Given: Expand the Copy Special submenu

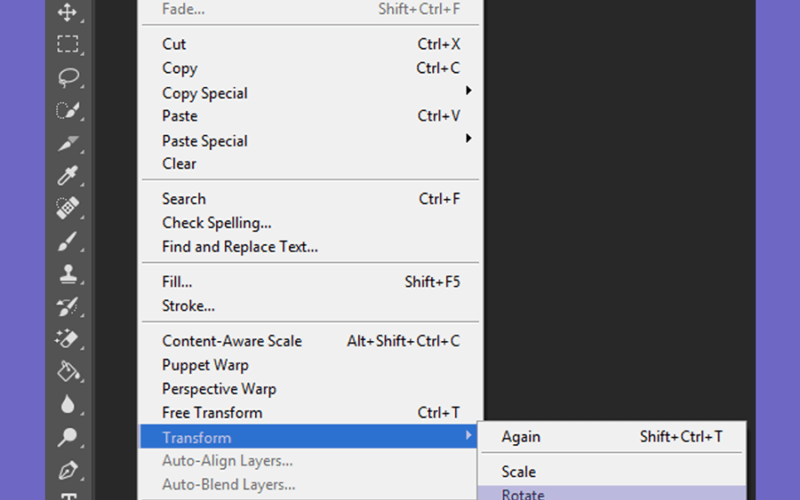Looking at the screenshot, I should point(310,92).
